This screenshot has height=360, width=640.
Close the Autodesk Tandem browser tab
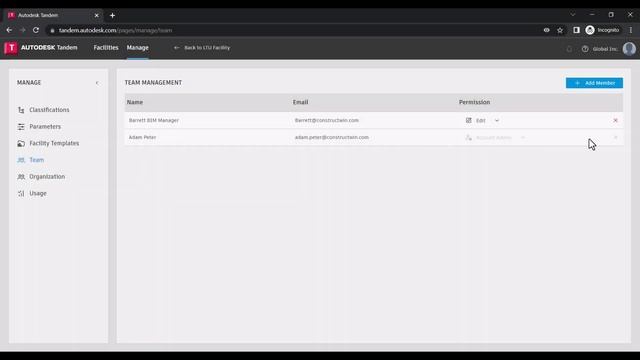click(97, 16)
